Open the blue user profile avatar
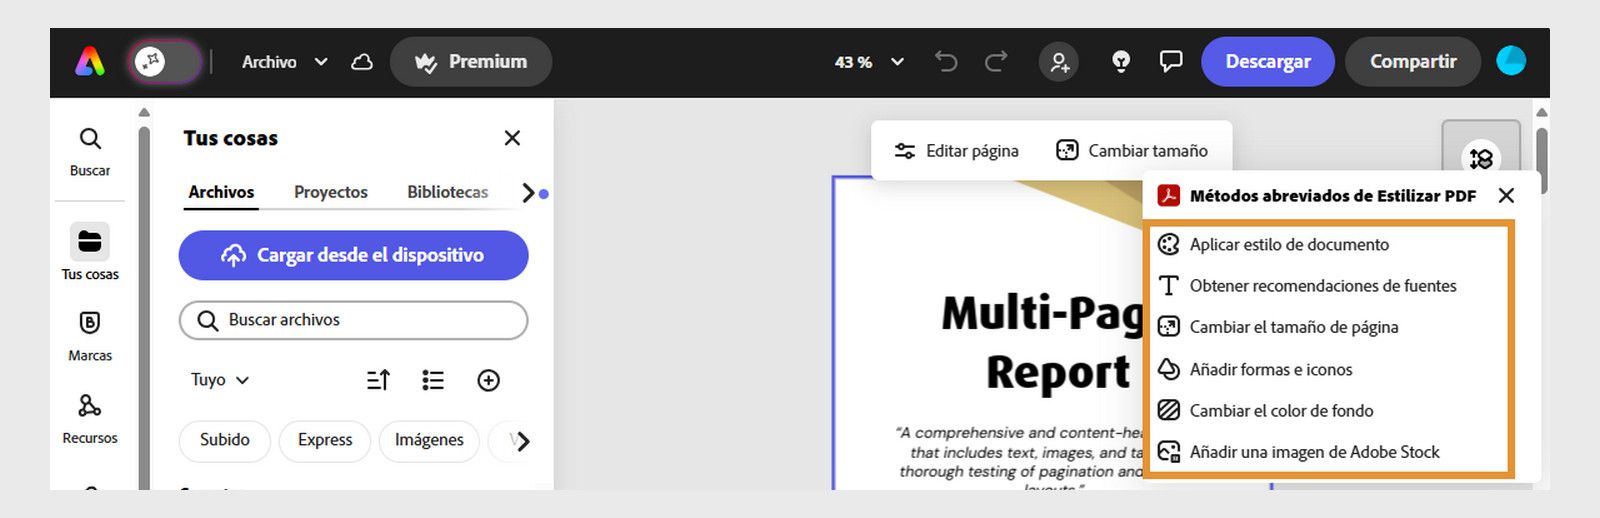The height and width of the screenshot is (518, 1600). tap(1511, 61)
